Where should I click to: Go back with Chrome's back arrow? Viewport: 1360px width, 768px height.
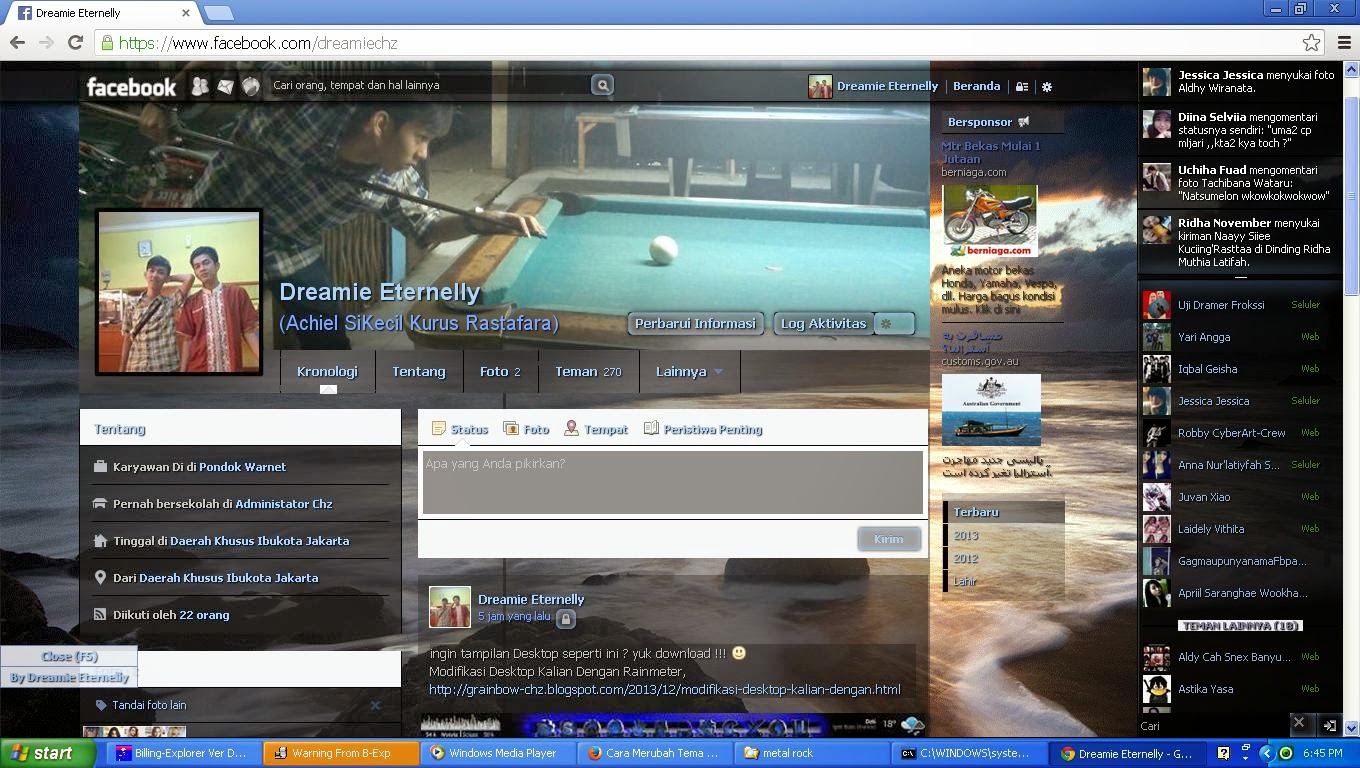tap(17, 43)
